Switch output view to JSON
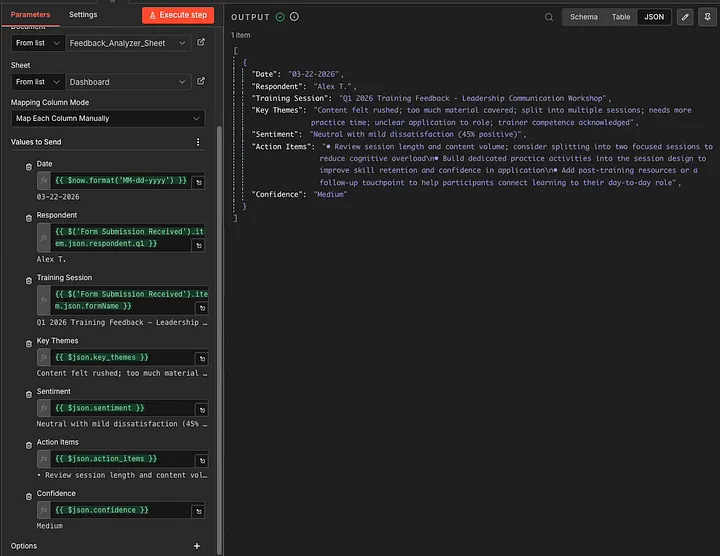 point(654,17)
